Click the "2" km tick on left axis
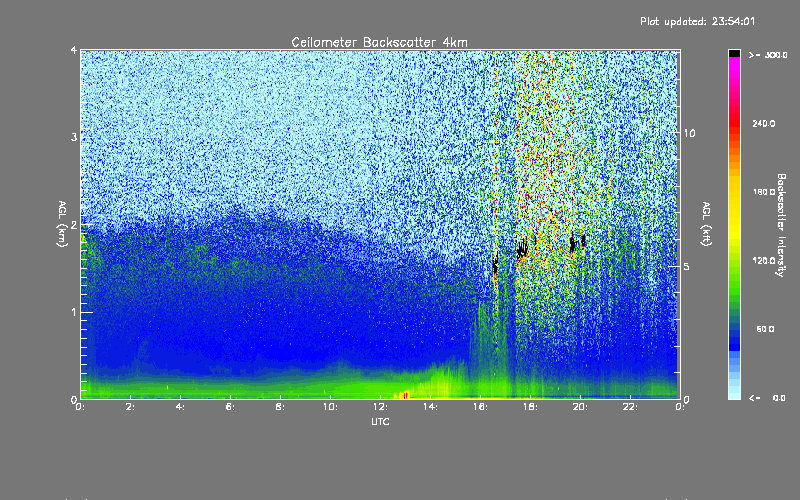The height and width of the screenshot is (500, 800). [x=74, y=225]
